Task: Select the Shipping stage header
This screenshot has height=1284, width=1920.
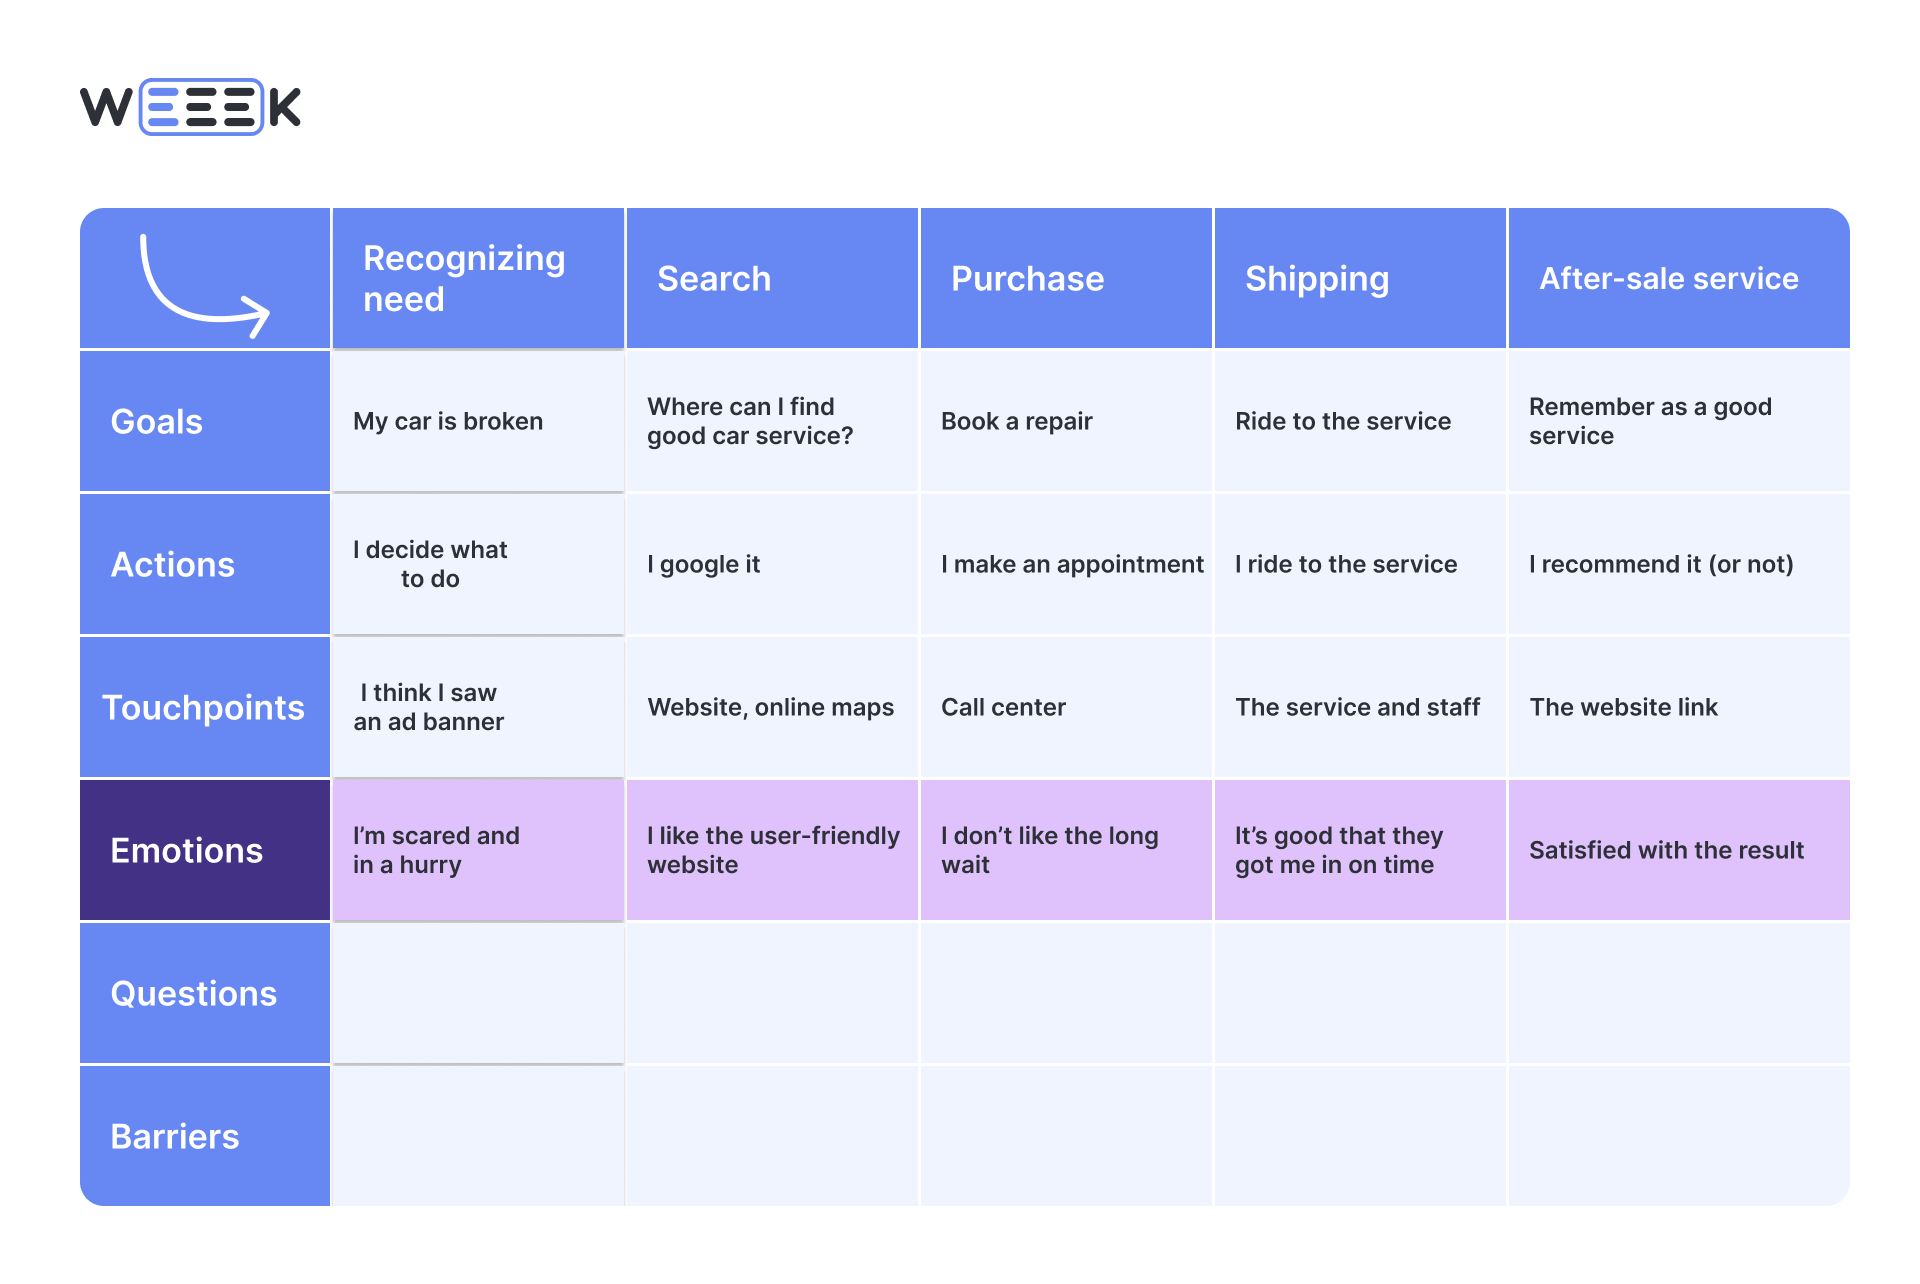Action: pyautogui.click(x=1316, y=279)
